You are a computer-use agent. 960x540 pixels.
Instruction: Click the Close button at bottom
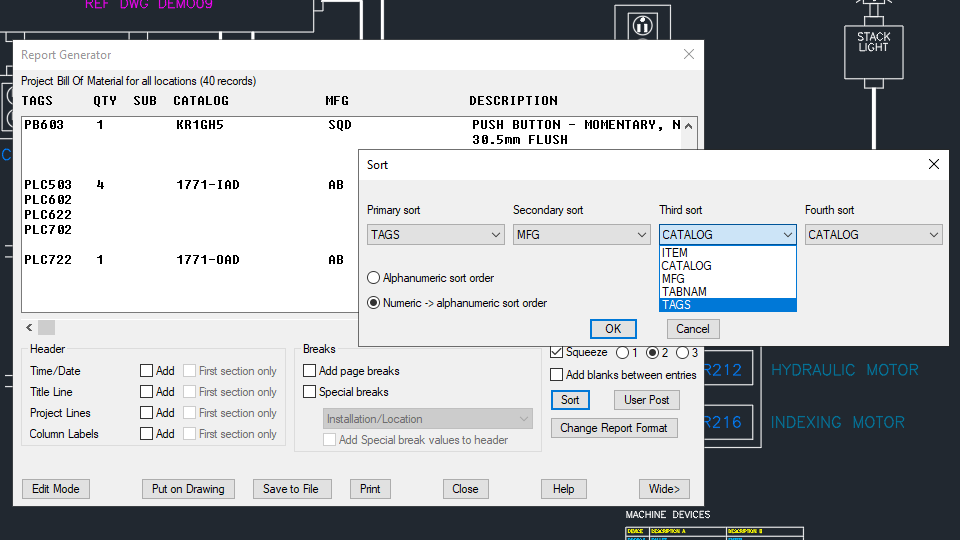[x=465, y=489]
